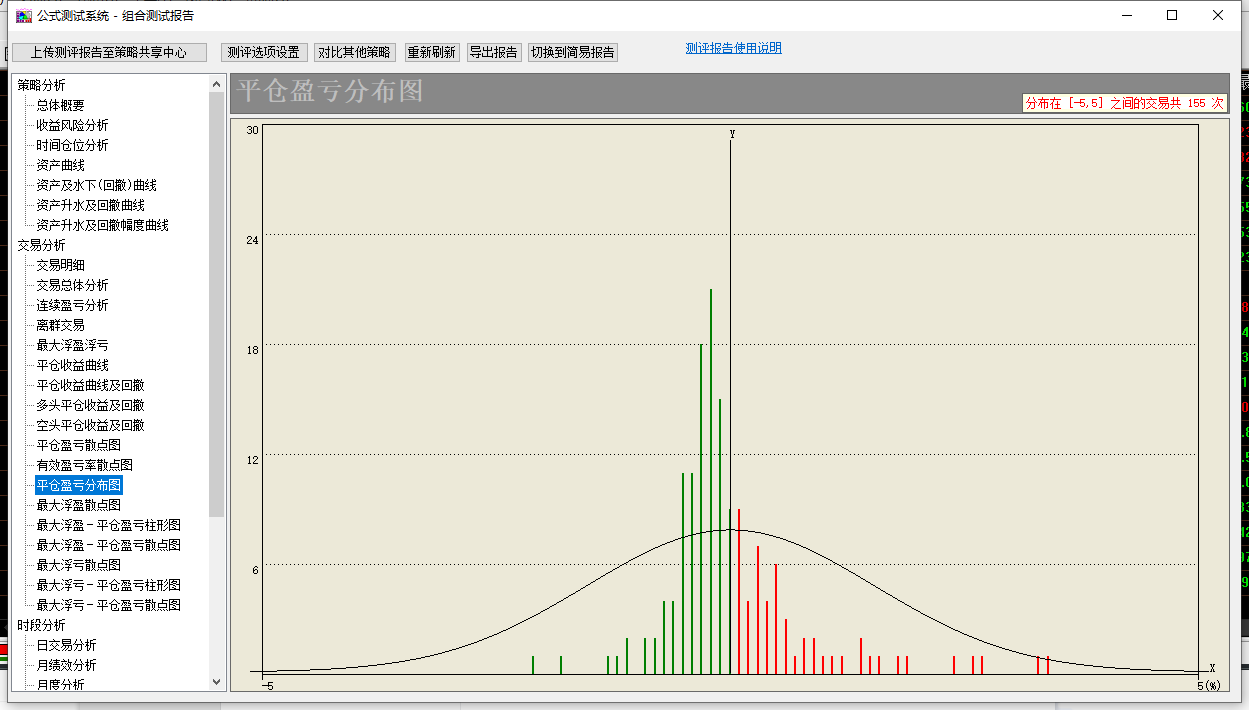The width and height of the screenshot is (1249, 710).
Task: Show 平仓收益曲线
Action: (73, 365)
